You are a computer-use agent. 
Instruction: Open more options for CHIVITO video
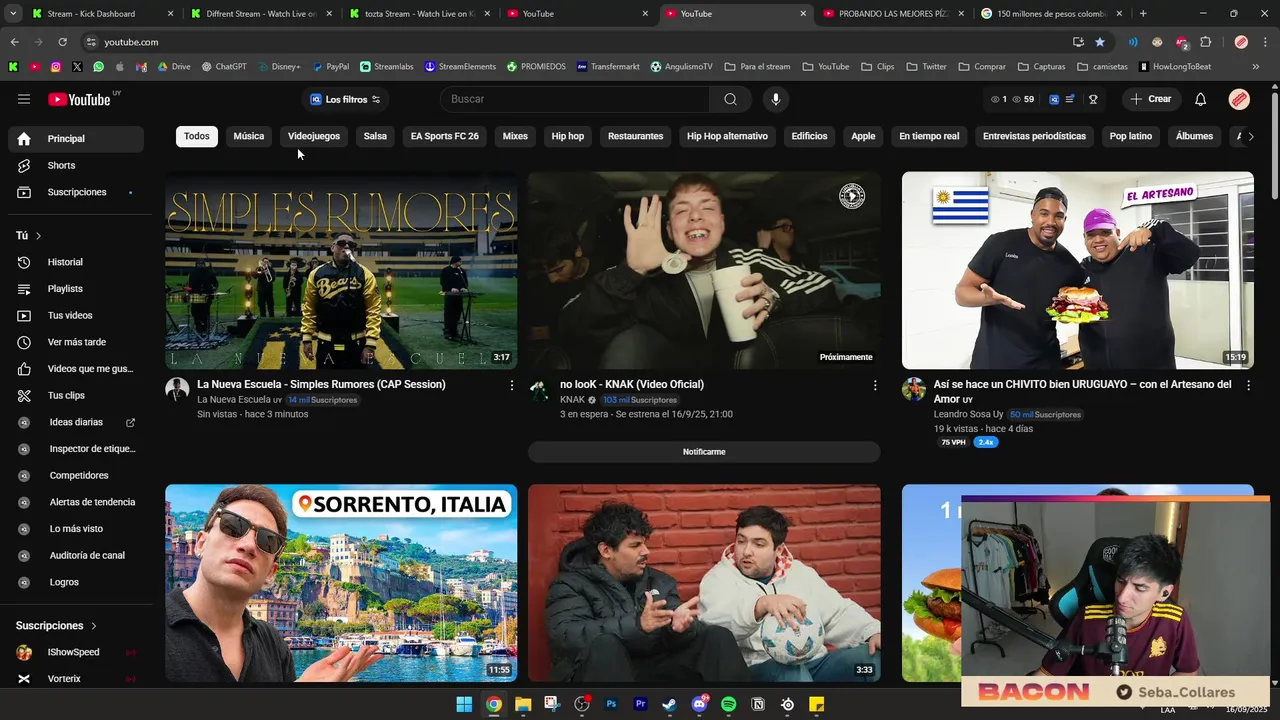coord(1248,385)
